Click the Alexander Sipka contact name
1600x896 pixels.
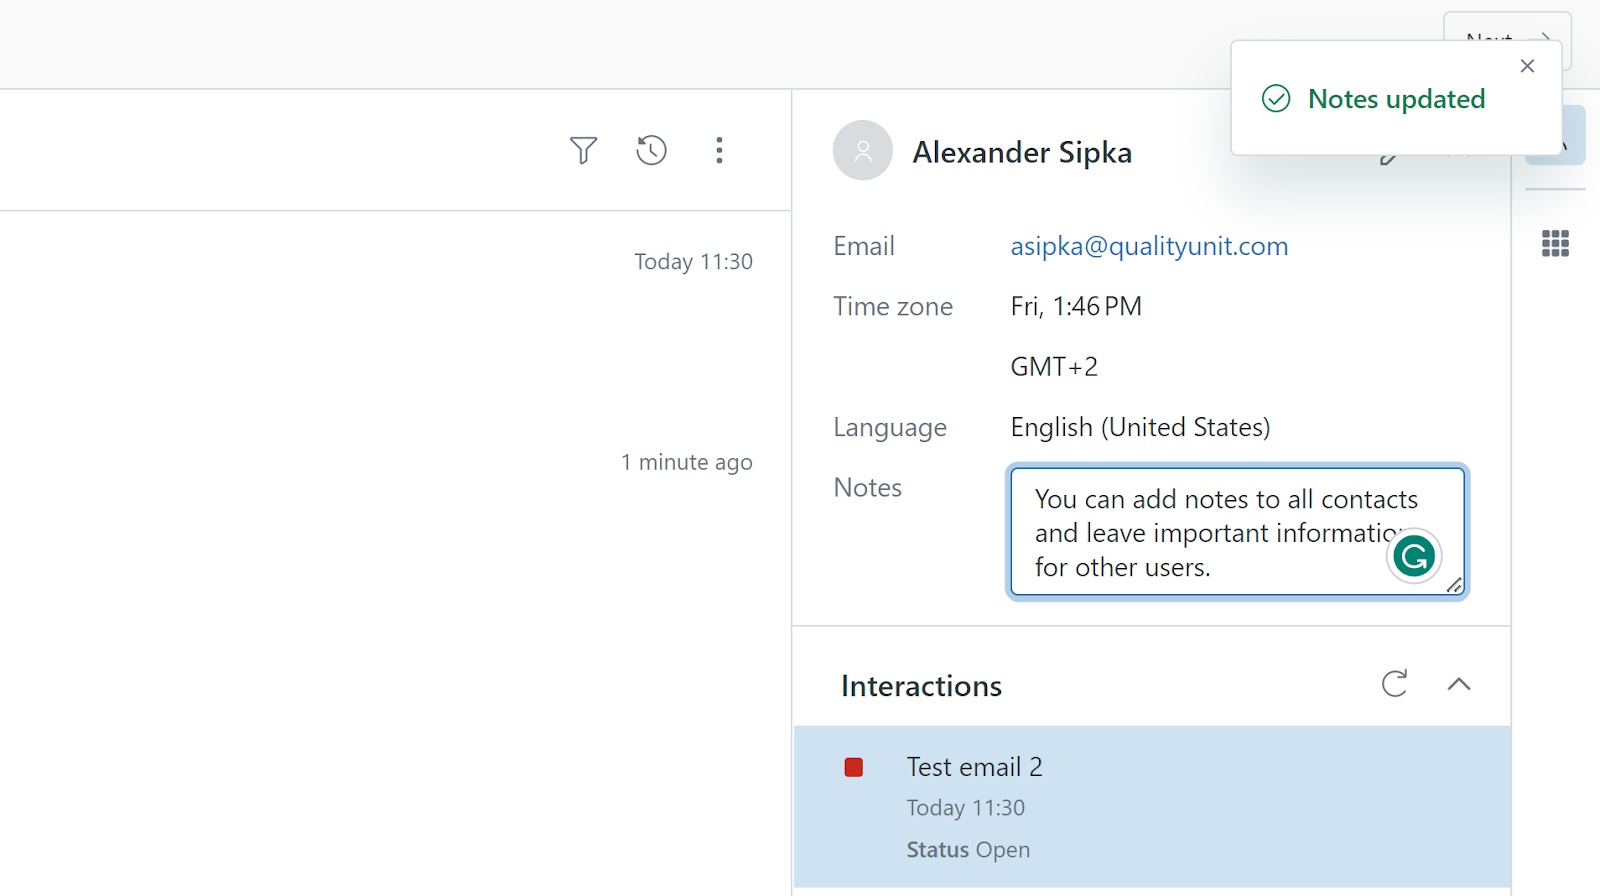click(1022, 152)
